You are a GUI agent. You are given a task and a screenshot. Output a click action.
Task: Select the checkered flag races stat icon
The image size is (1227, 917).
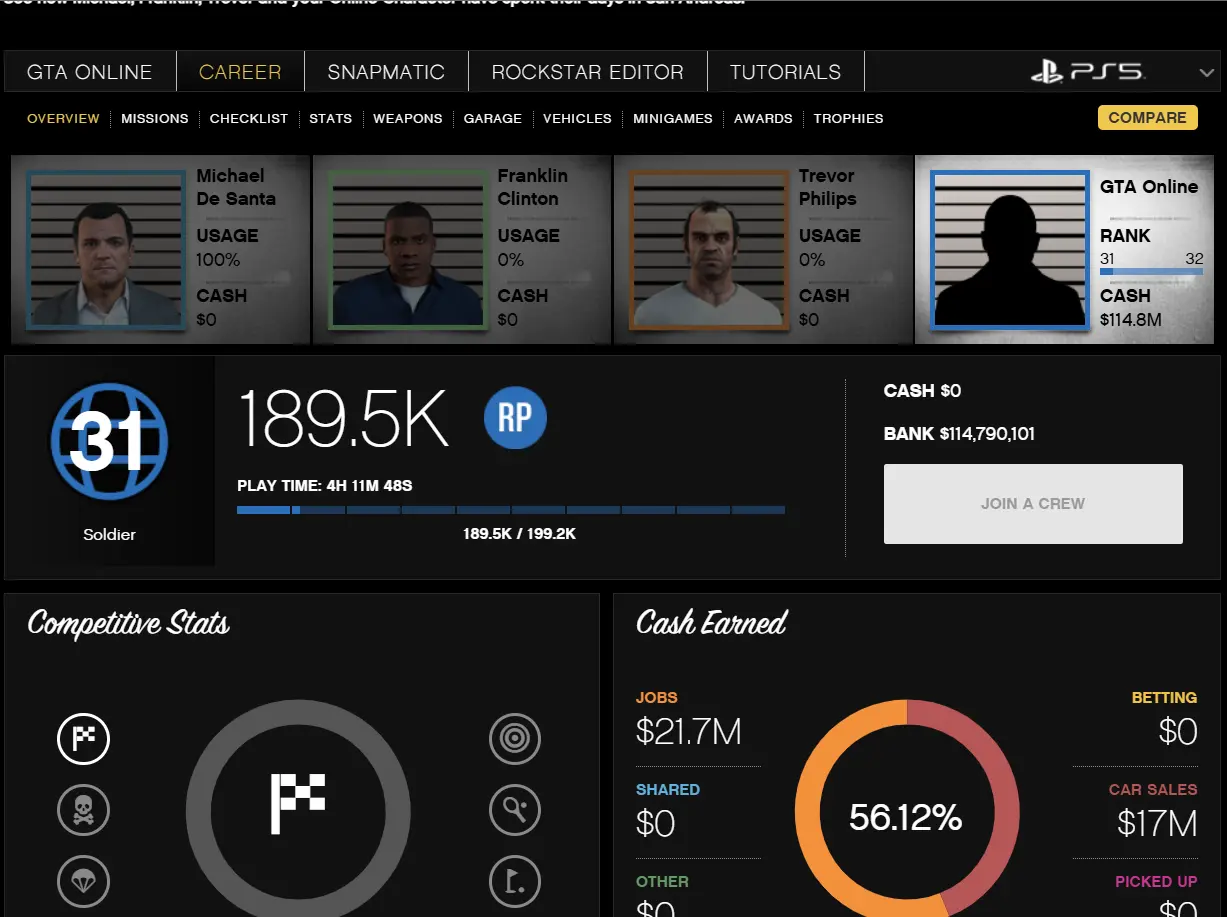click(84, 739)
